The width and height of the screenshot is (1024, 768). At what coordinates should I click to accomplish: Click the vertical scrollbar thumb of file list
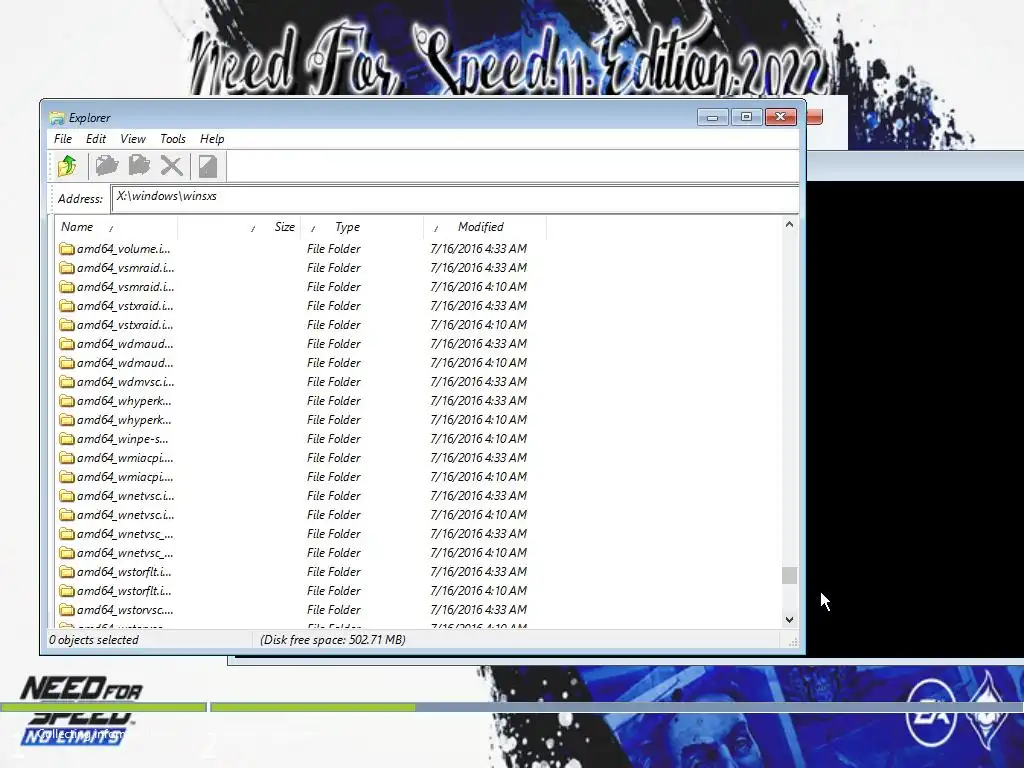(x=789, y=575)
